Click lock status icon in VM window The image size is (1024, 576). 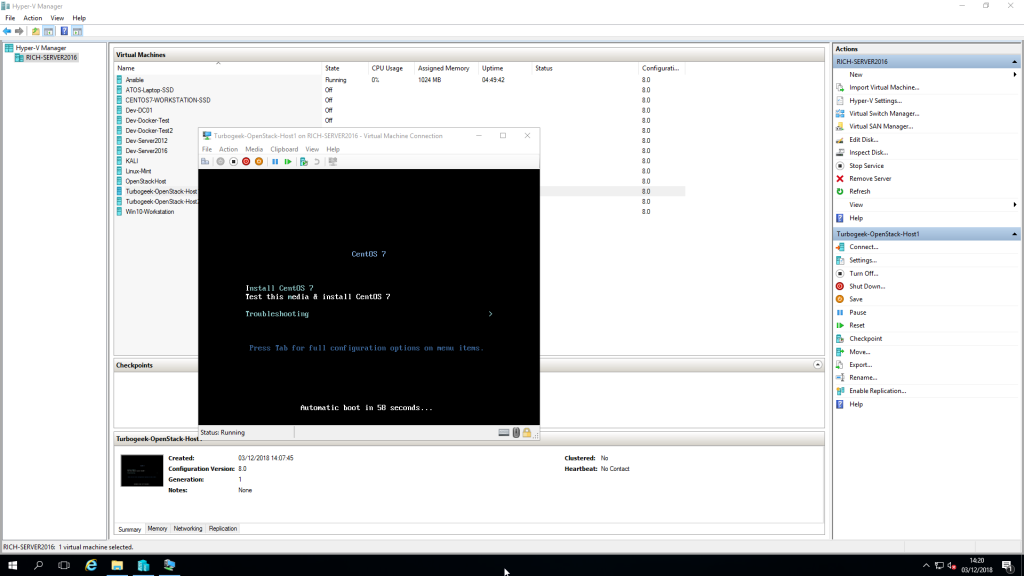click(x=526, y=432)
